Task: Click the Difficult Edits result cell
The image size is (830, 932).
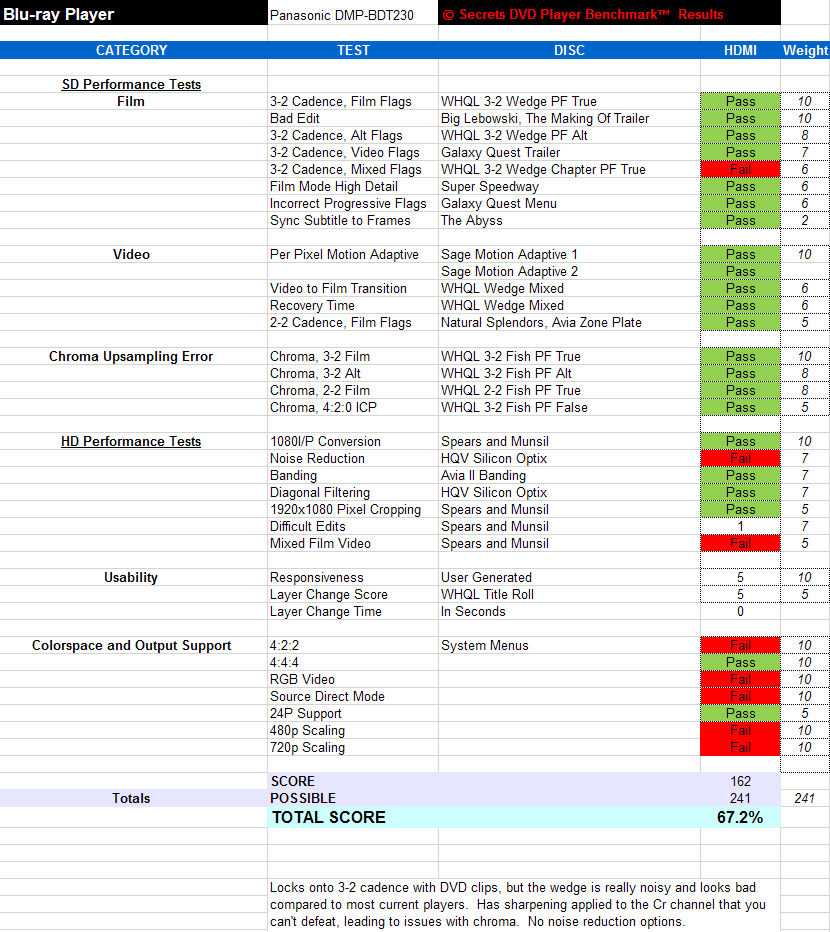Action: (x=740, y=526)
